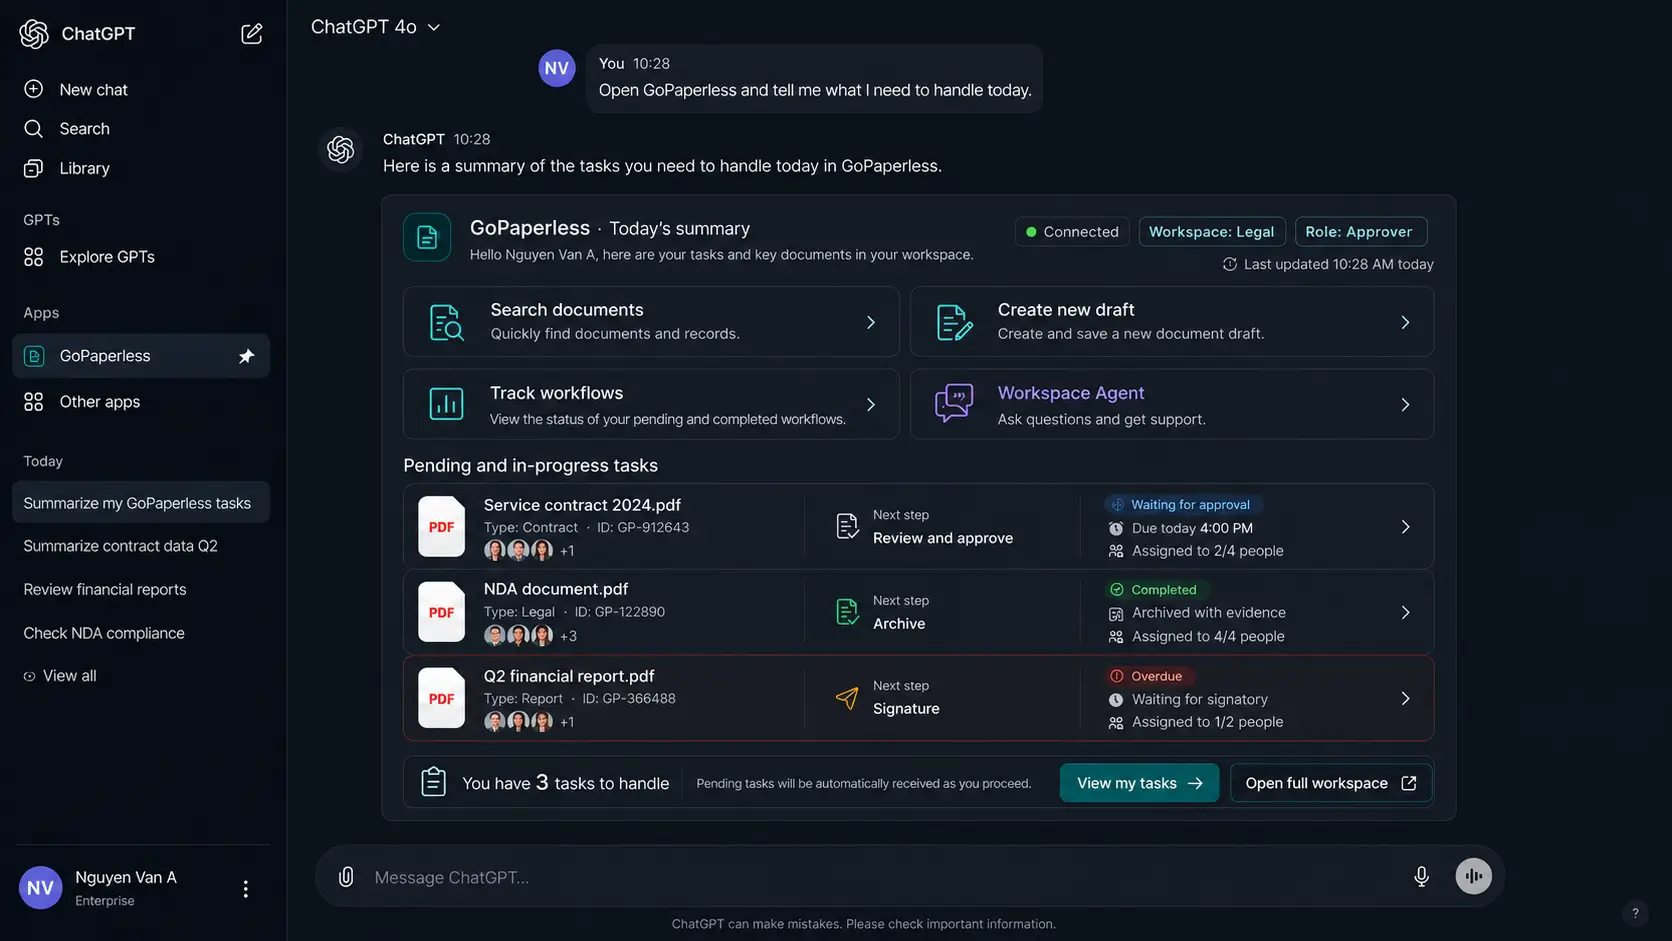
Task: Click the 'Archived with evidence' icon
Action: point(1116,613)
